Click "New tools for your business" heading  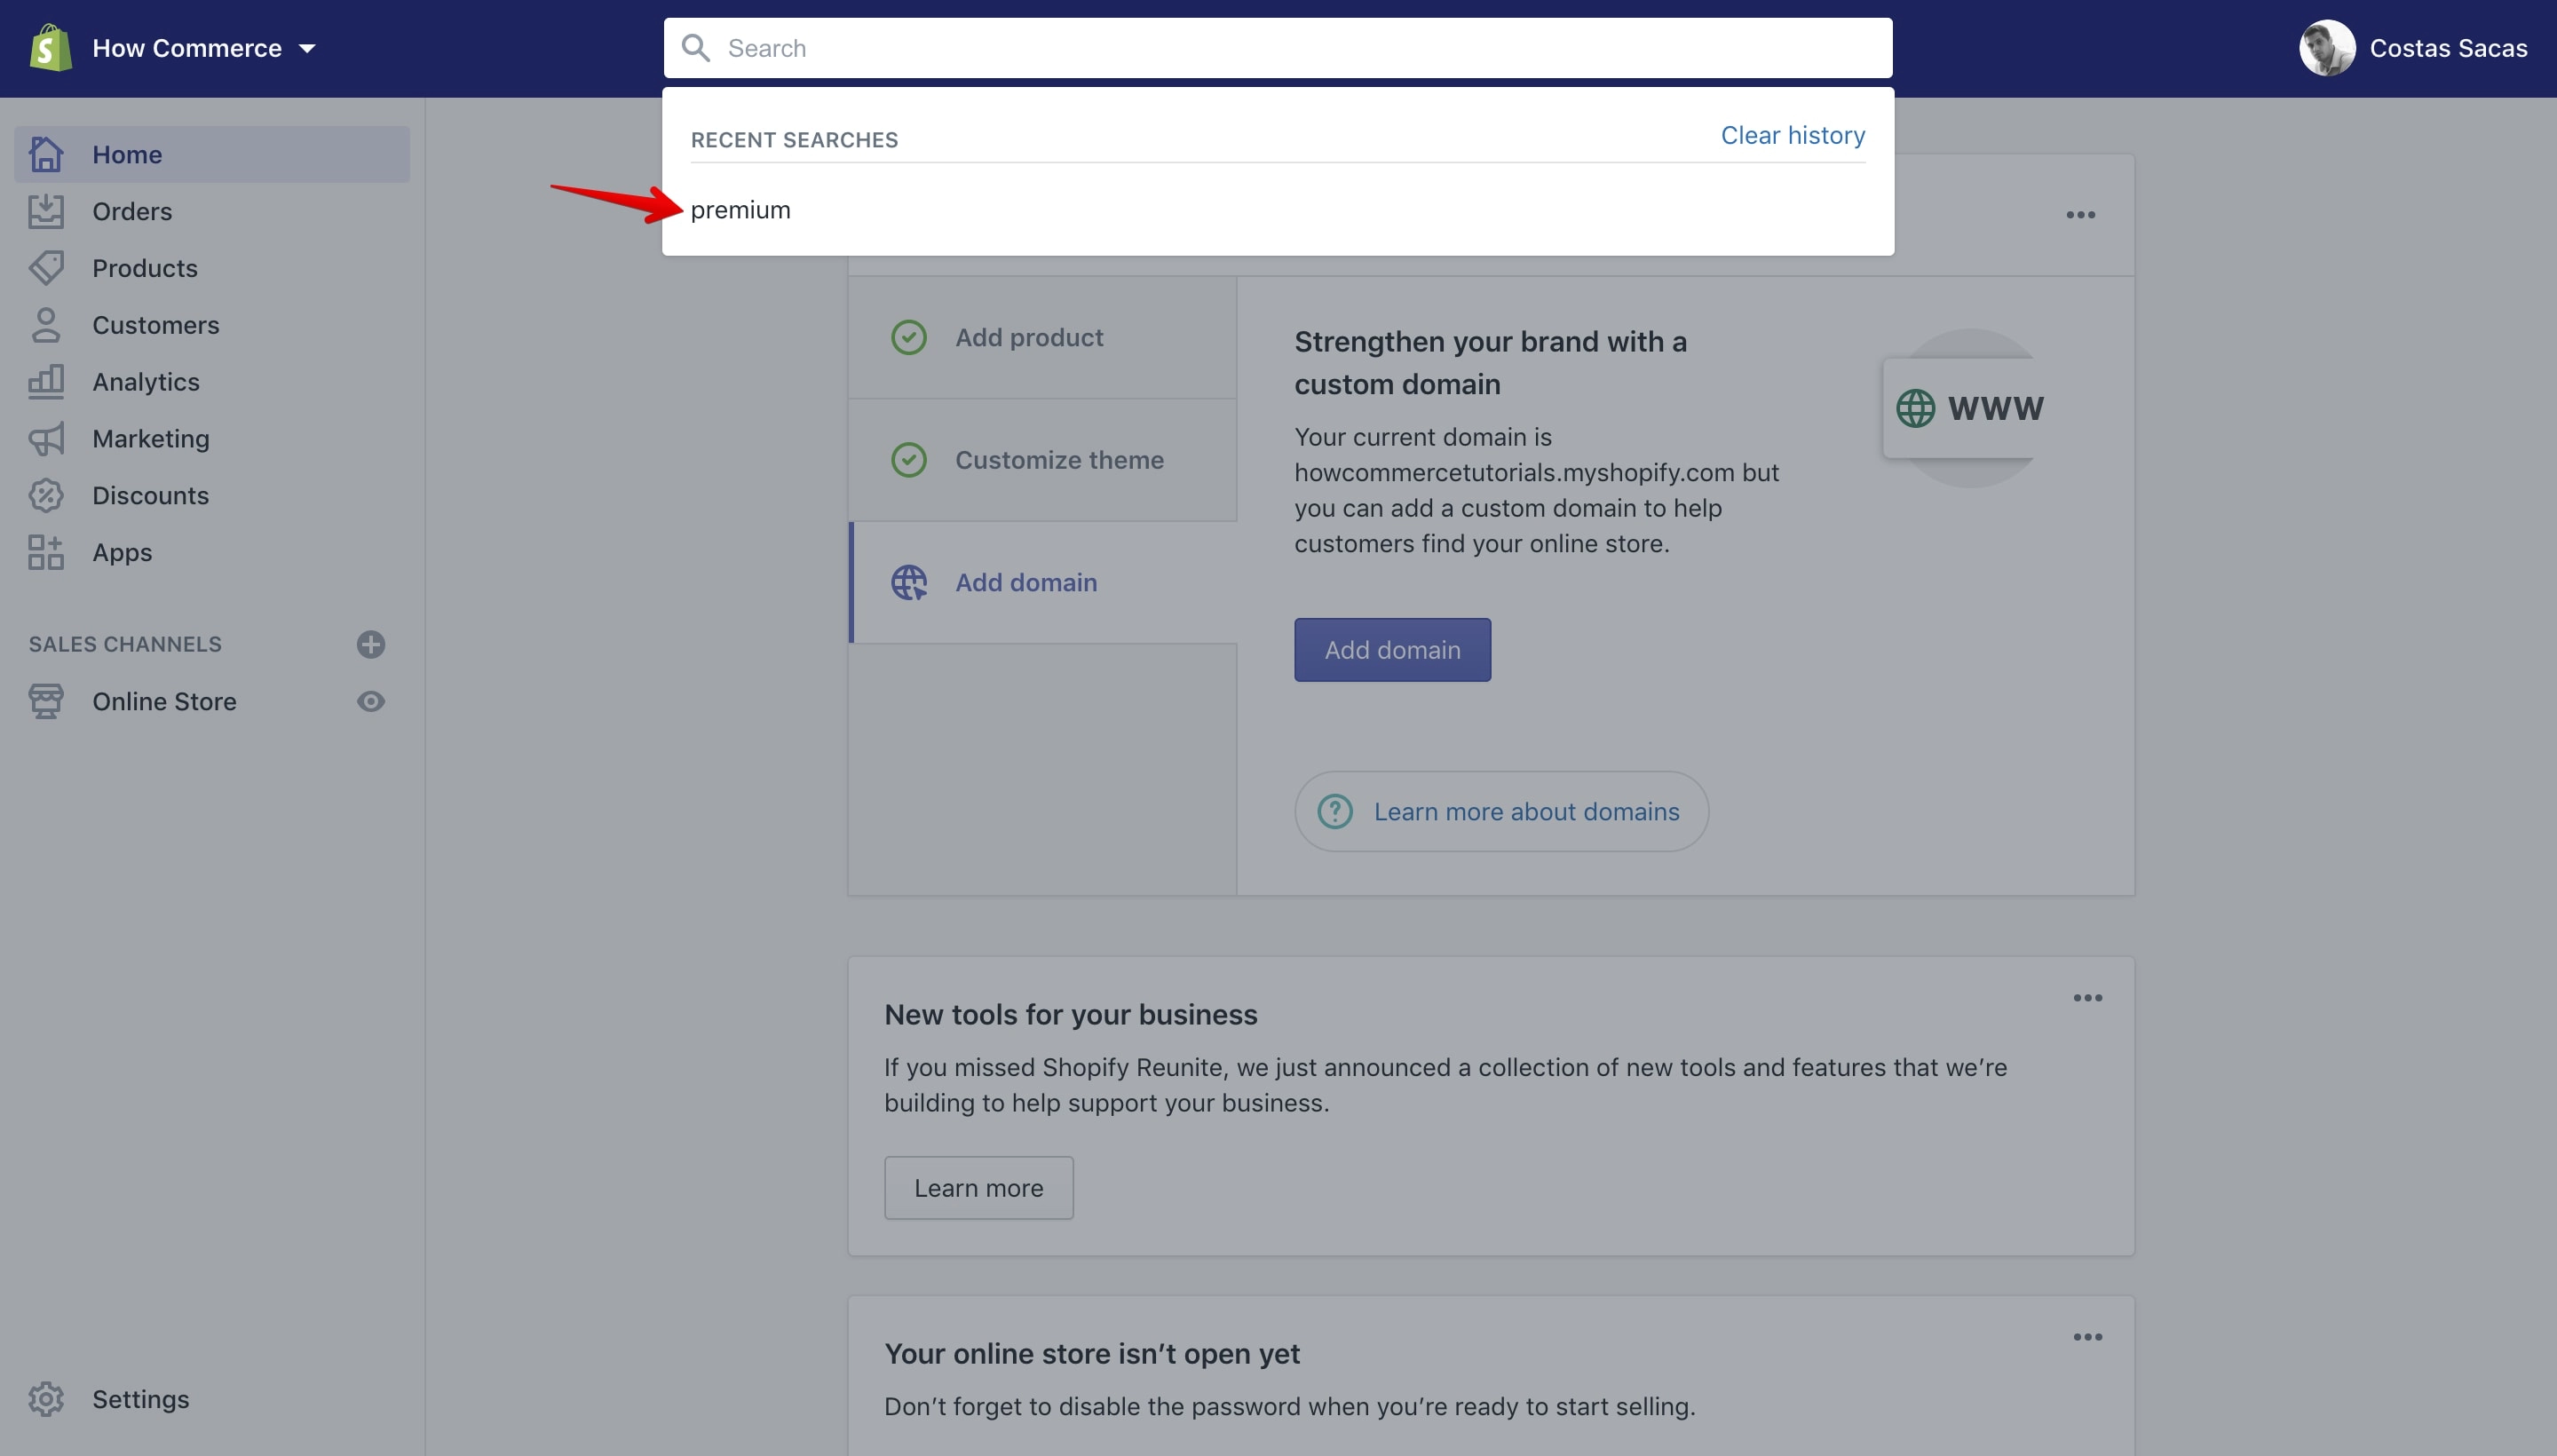[1070, 1014]
